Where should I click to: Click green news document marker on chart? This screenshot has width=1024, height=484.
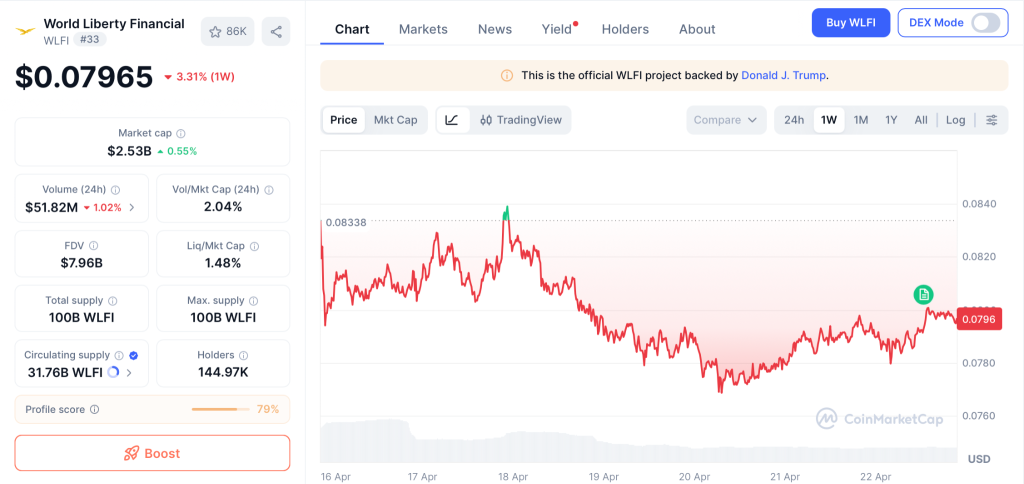coord(924,294)
